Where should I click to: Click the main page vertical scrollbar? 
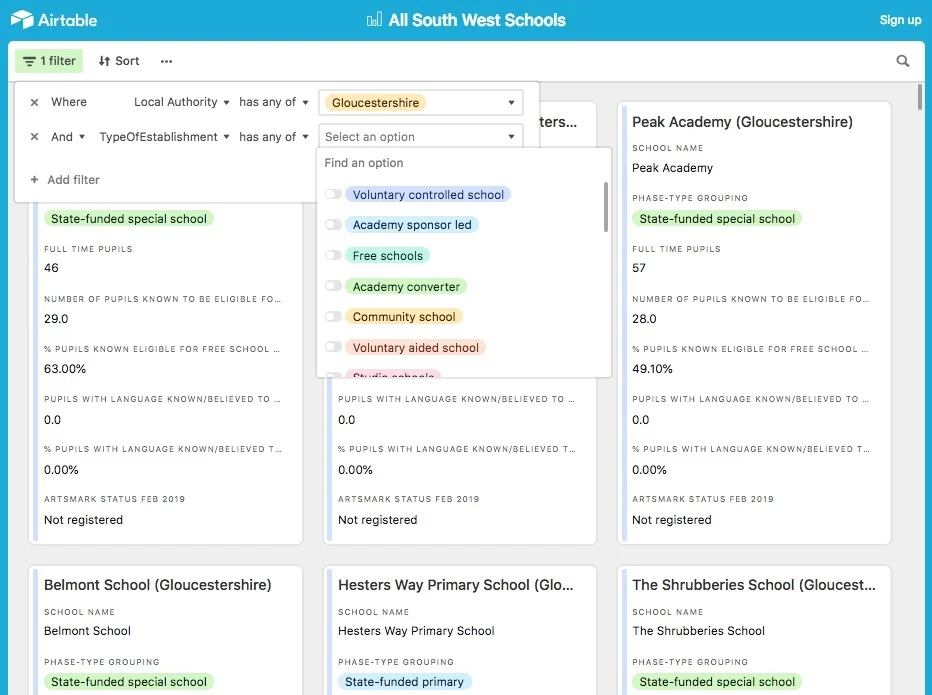coord(920,97)
